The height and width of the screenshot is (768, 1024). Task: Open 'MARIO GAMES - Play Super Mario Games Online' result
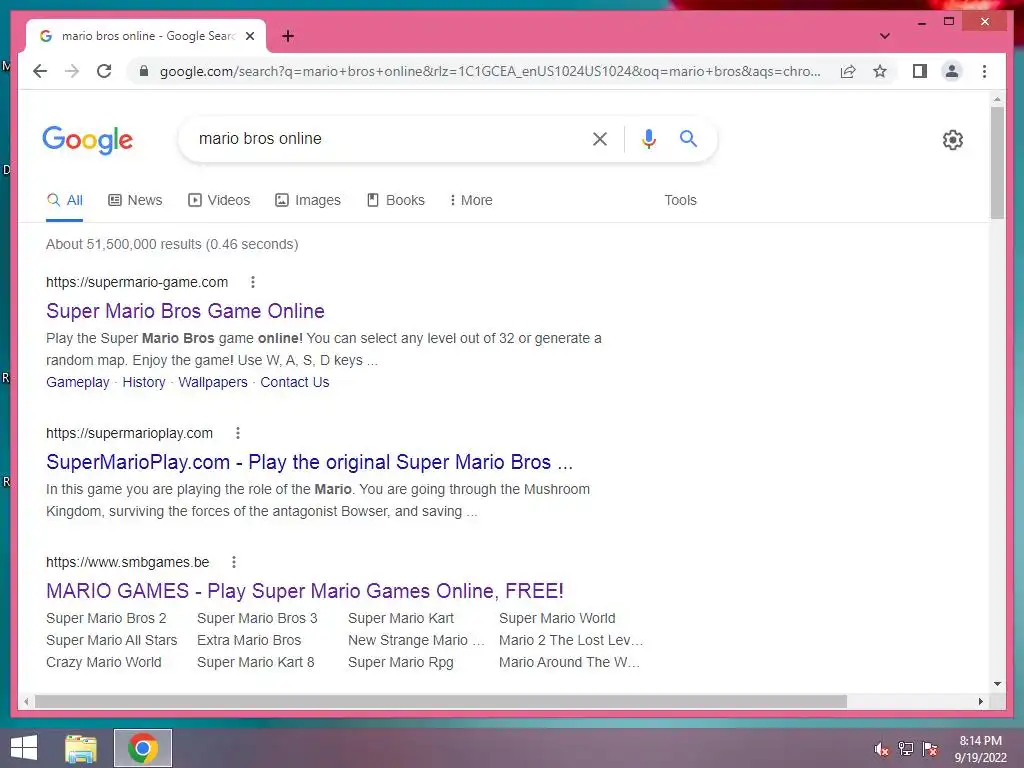pos(304,591)
